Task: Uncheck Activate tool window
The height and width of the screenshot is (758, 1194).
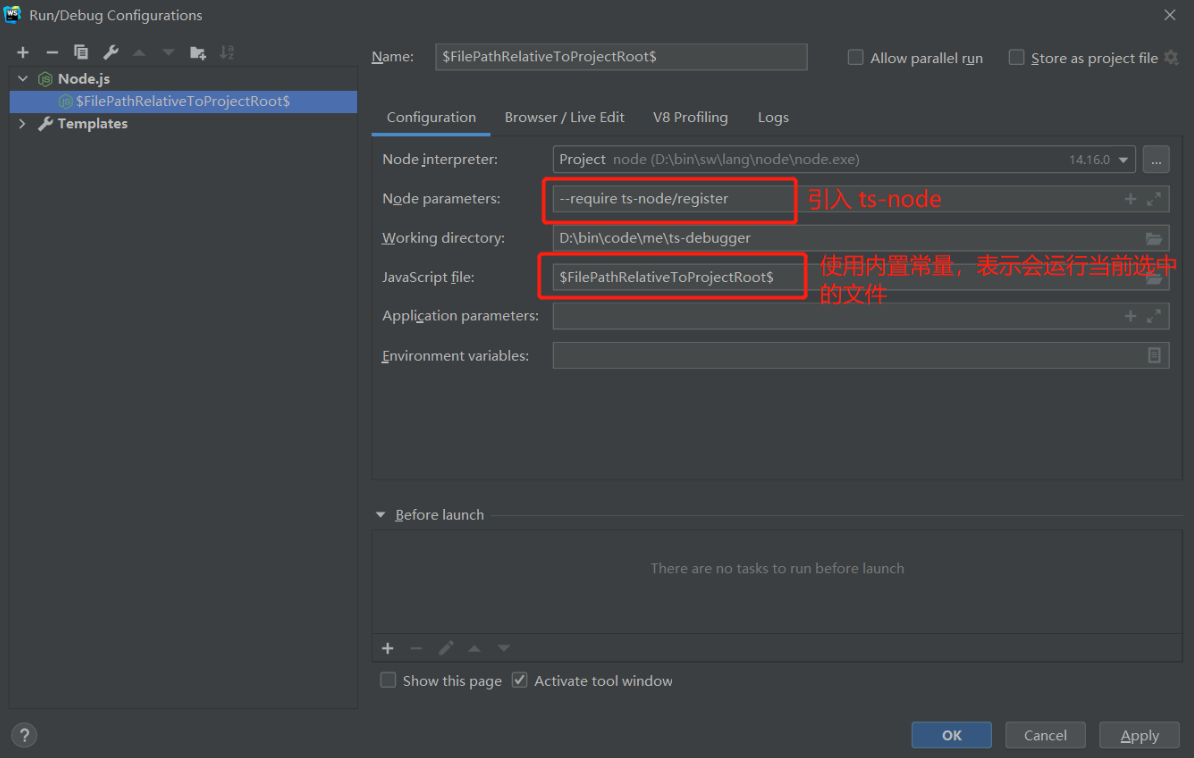Action: [x=519, y=680]
